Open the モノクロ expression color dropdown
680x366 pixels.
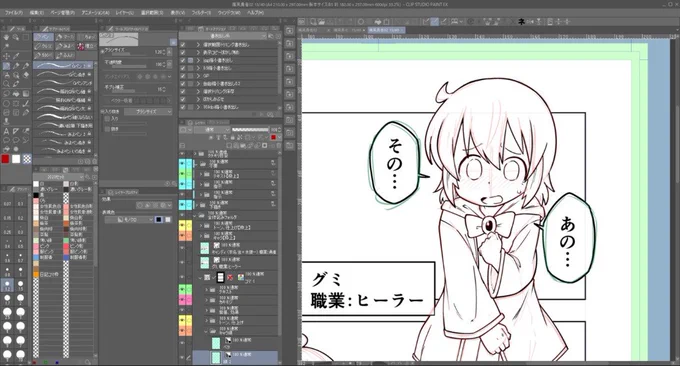coord(129,220)
